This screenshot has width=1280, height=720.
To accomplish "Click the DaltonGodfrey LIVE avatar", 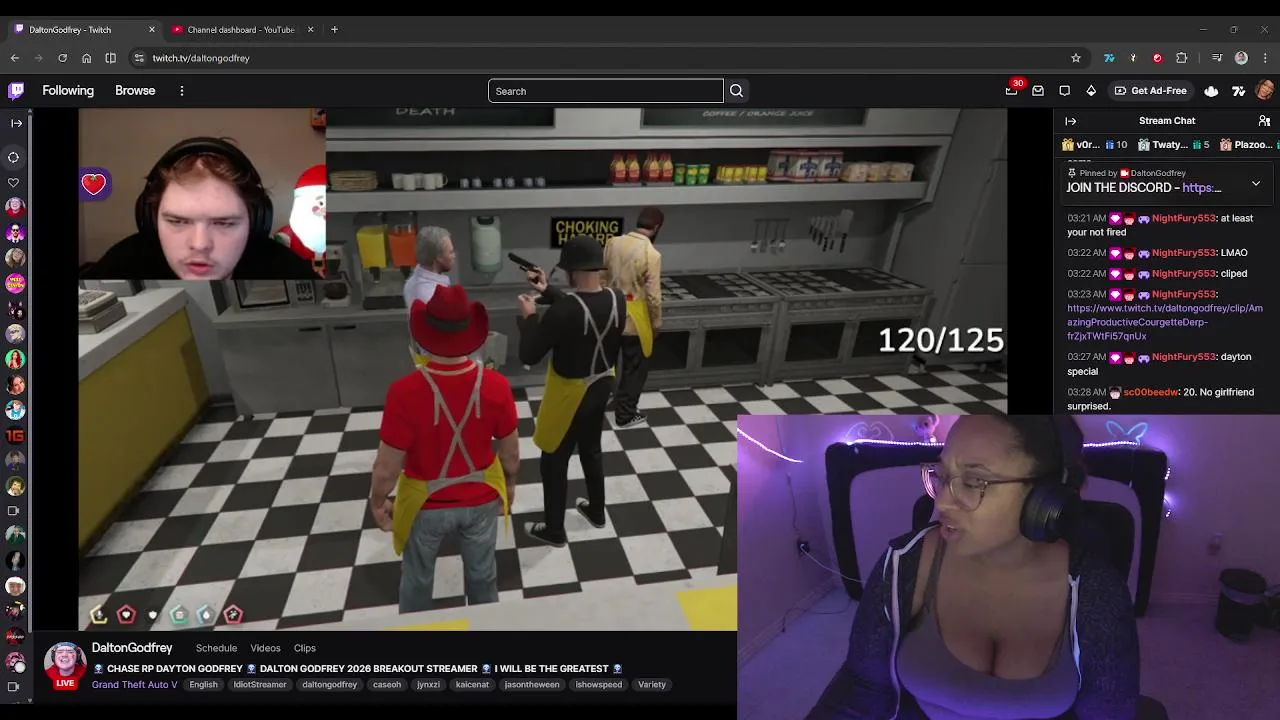I will 65,664.
